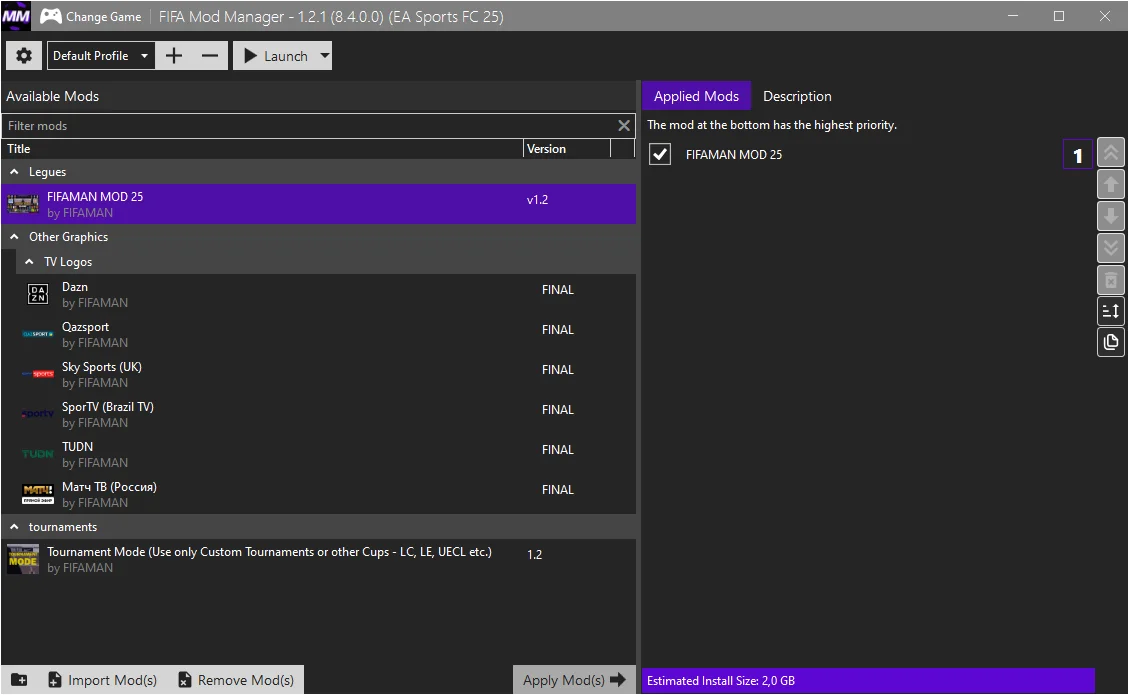Click the copy applied mods icon
1129x695 pixels.
tap(1110, 342)
